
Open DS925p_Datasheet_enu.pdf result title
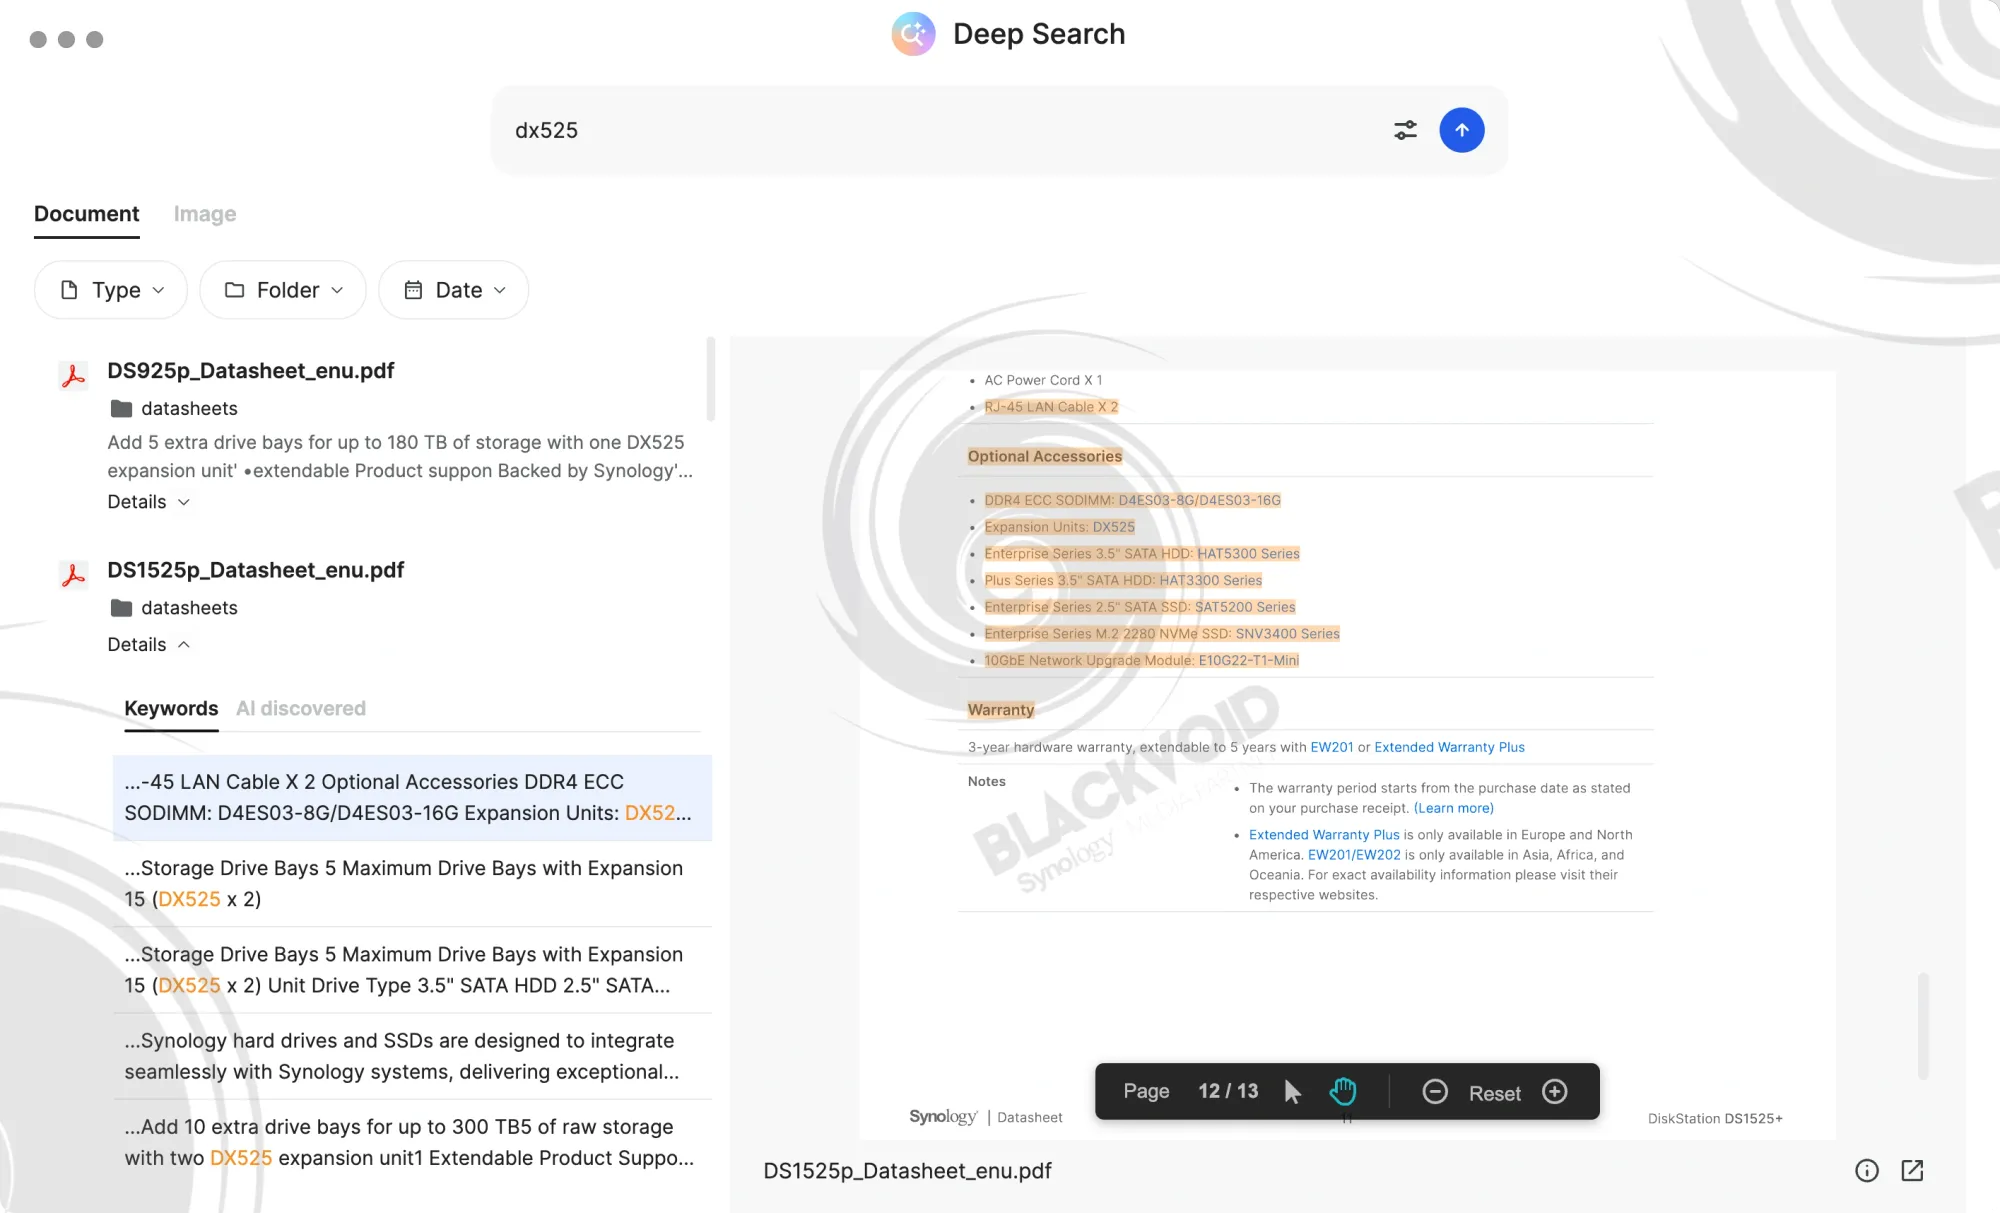(x=250, y=371)
